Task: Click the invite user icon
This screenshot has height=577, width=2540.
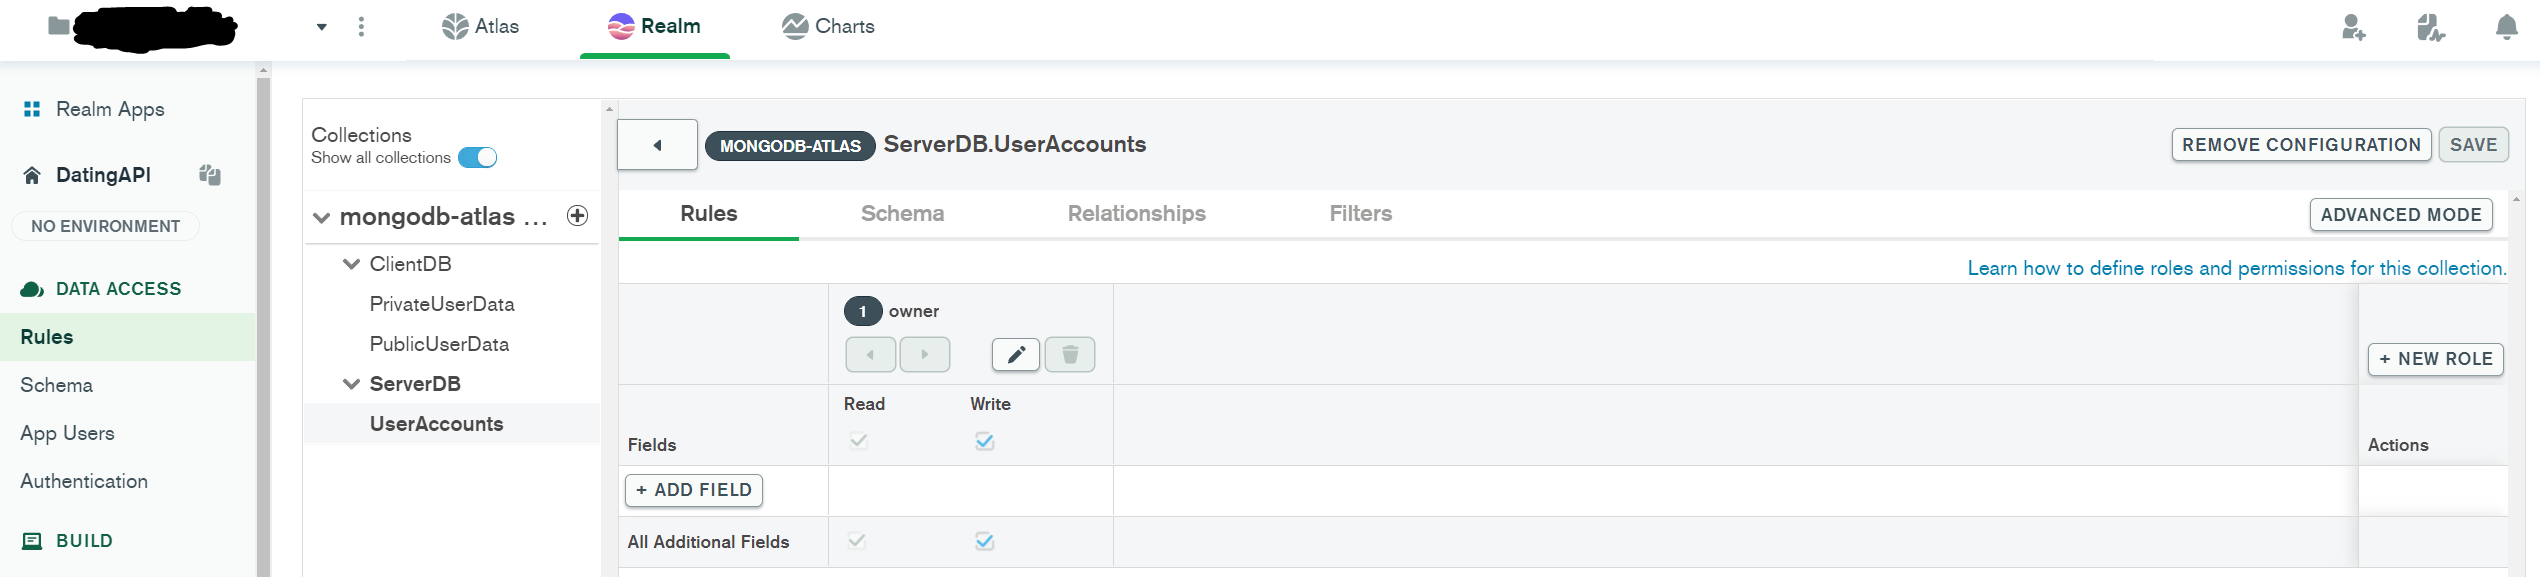Action: tap(2353, 27)
